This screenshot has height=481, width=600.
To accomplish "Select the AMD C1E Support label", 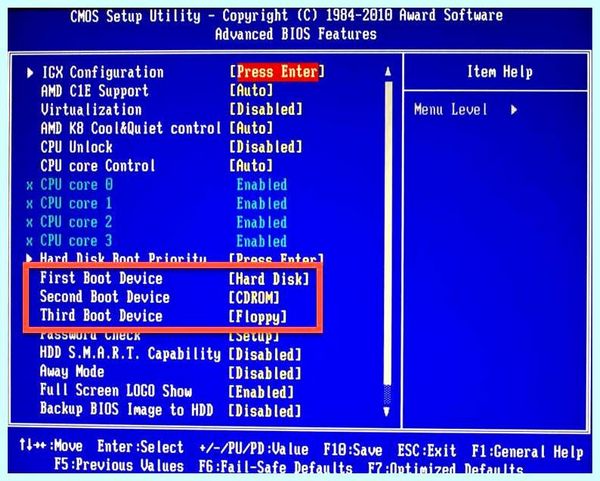I will tap(95, 91).
